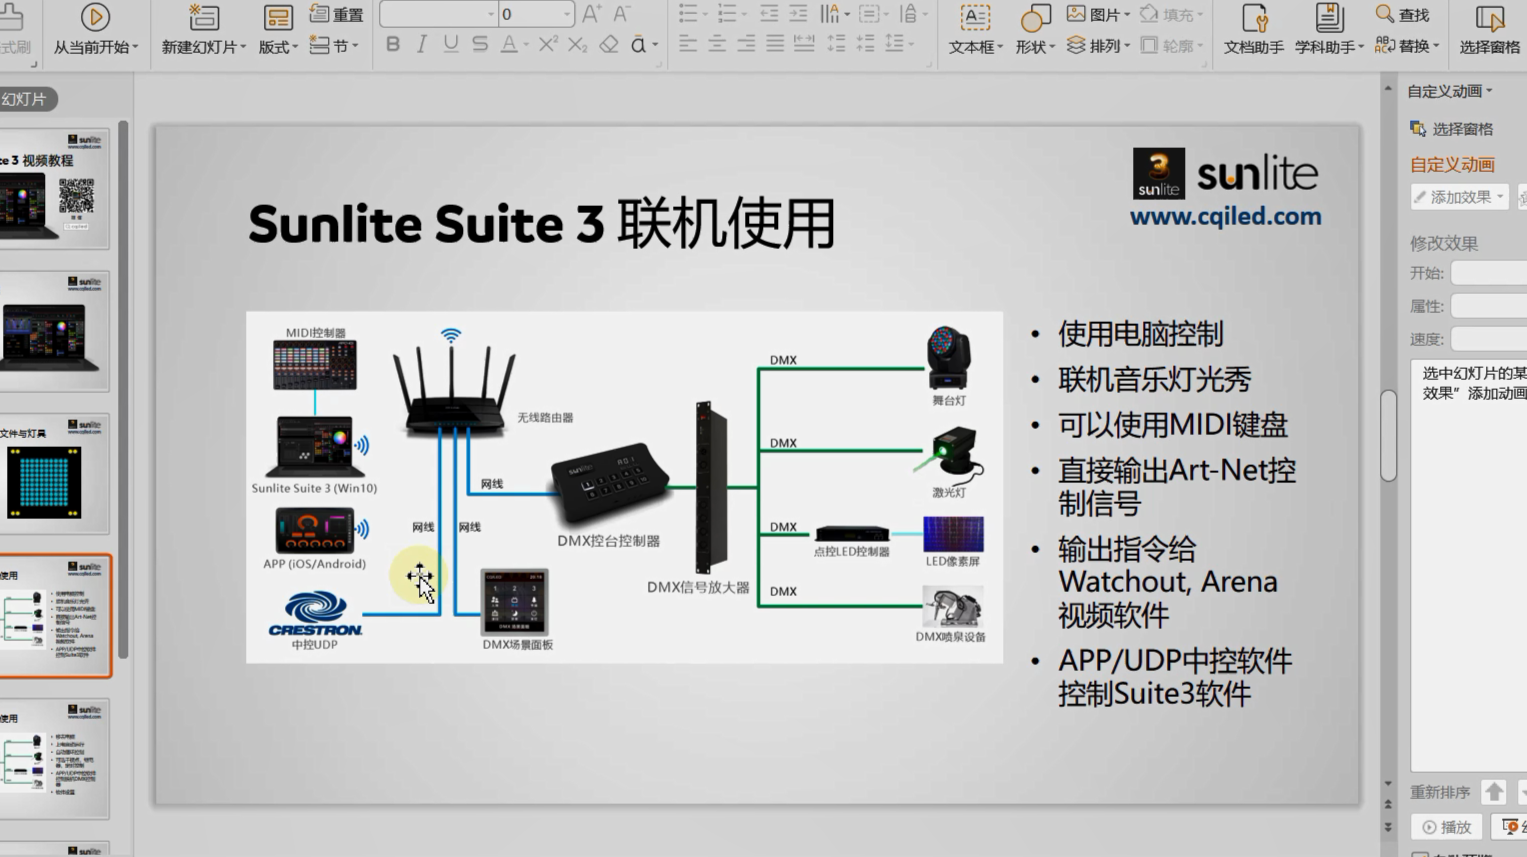1527x857 pixels.
Task: Toggle Underline text formatting
Action: tap(451, 45)
